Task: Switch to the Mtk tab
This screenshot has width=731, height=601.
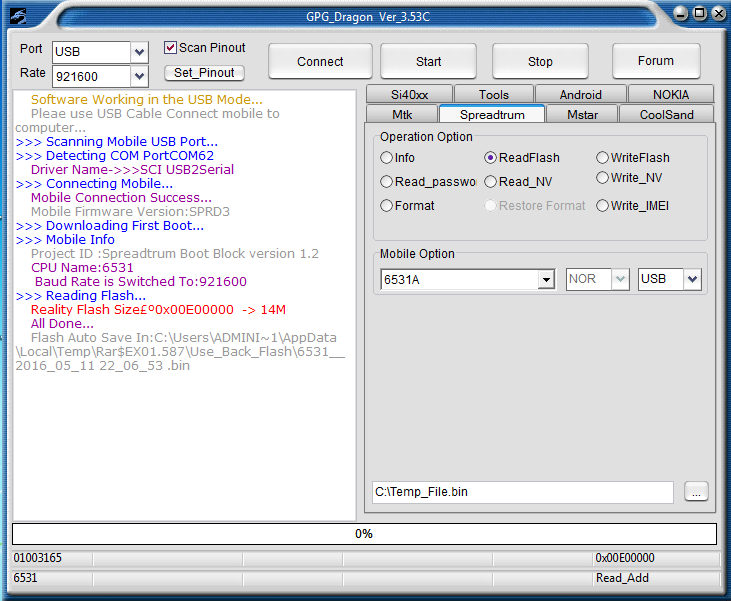Action: point(402,114)
